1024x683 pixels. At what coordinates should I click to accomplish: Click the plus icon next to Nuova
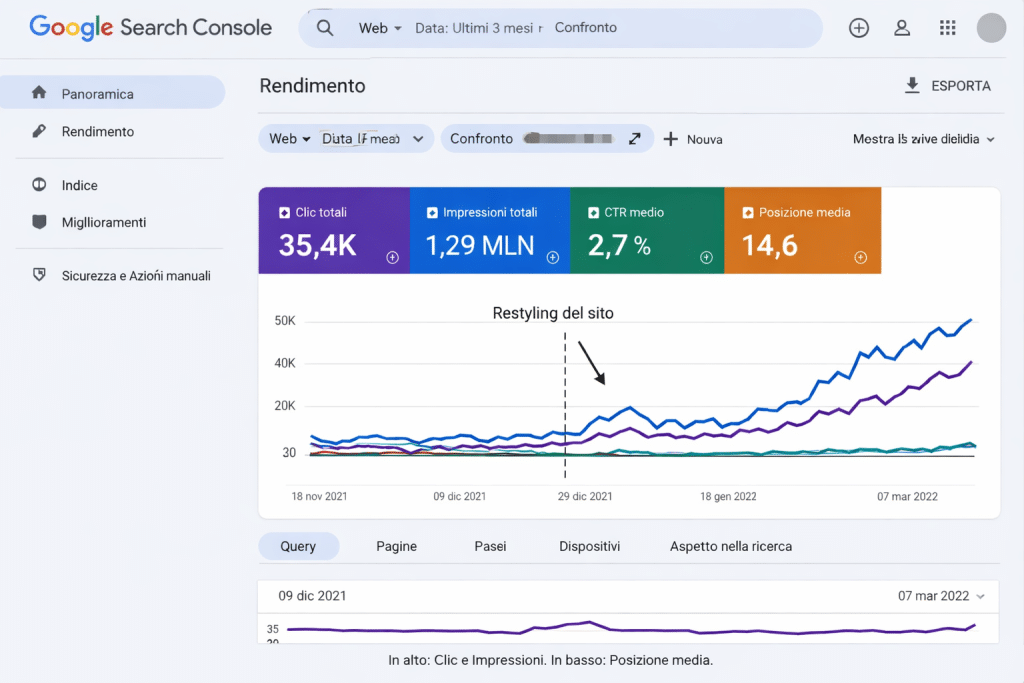point(671,139)
